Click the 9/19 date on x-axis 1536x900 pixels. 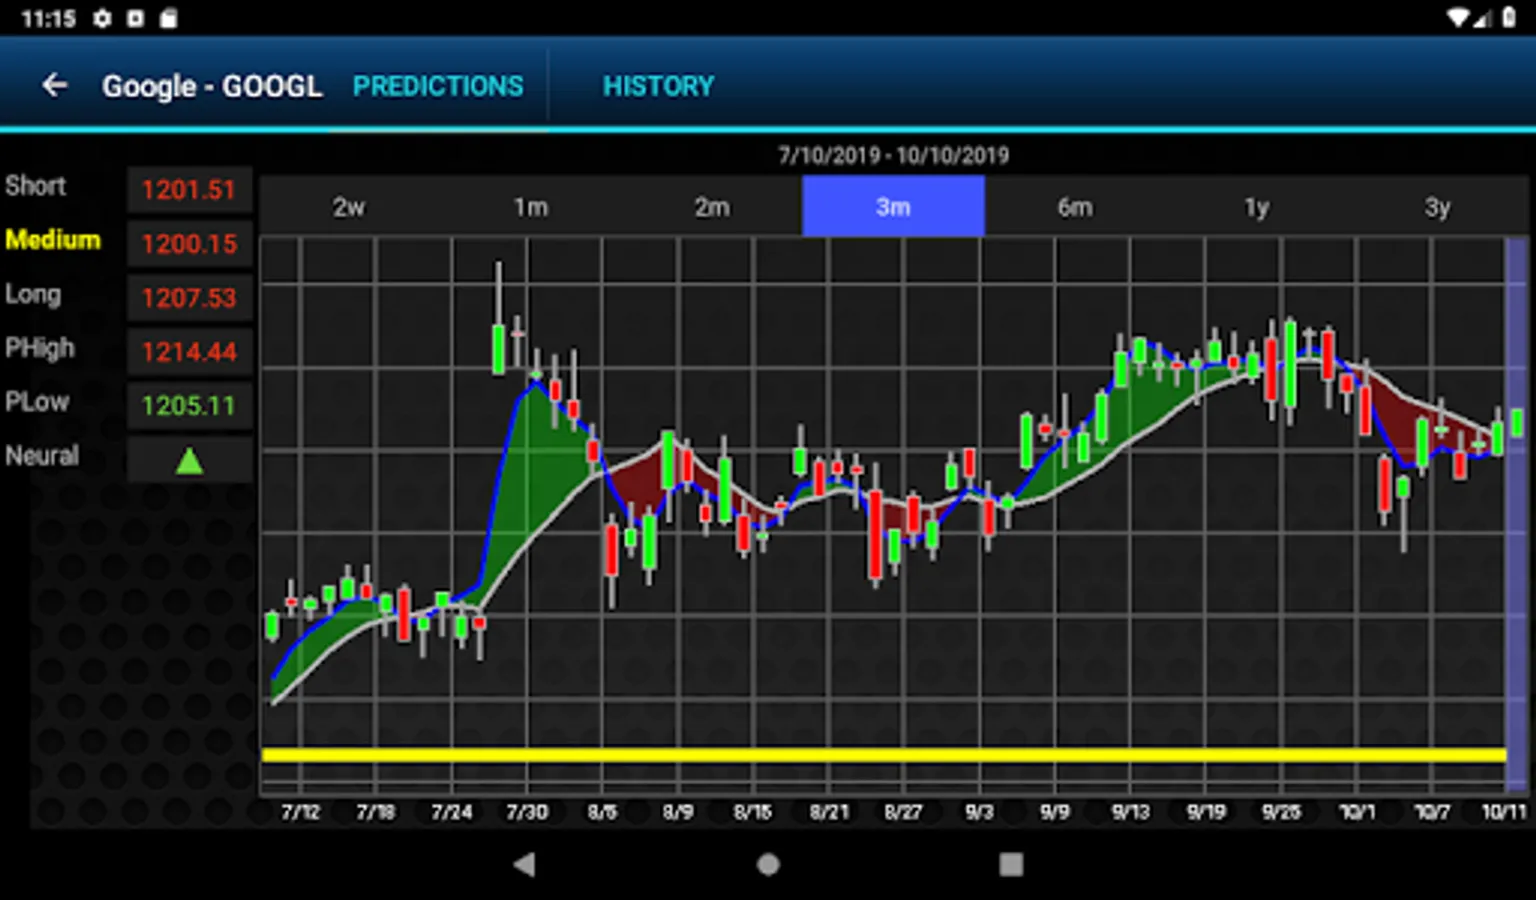click(1206, 812)
